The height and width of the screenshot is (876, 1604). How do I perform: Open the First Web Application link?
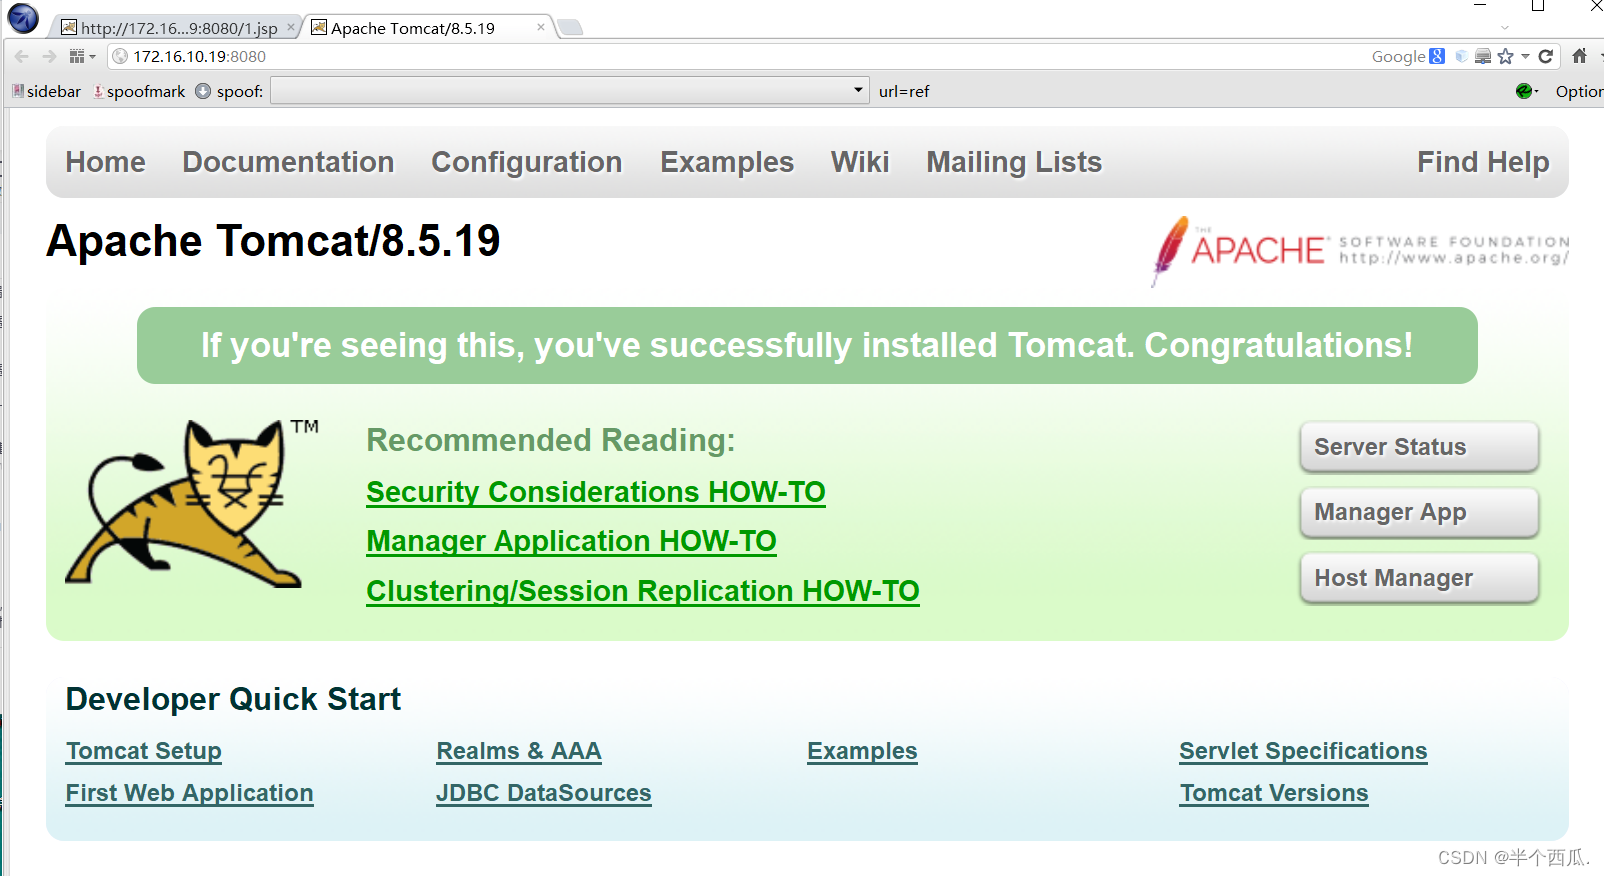coord(190,793)
